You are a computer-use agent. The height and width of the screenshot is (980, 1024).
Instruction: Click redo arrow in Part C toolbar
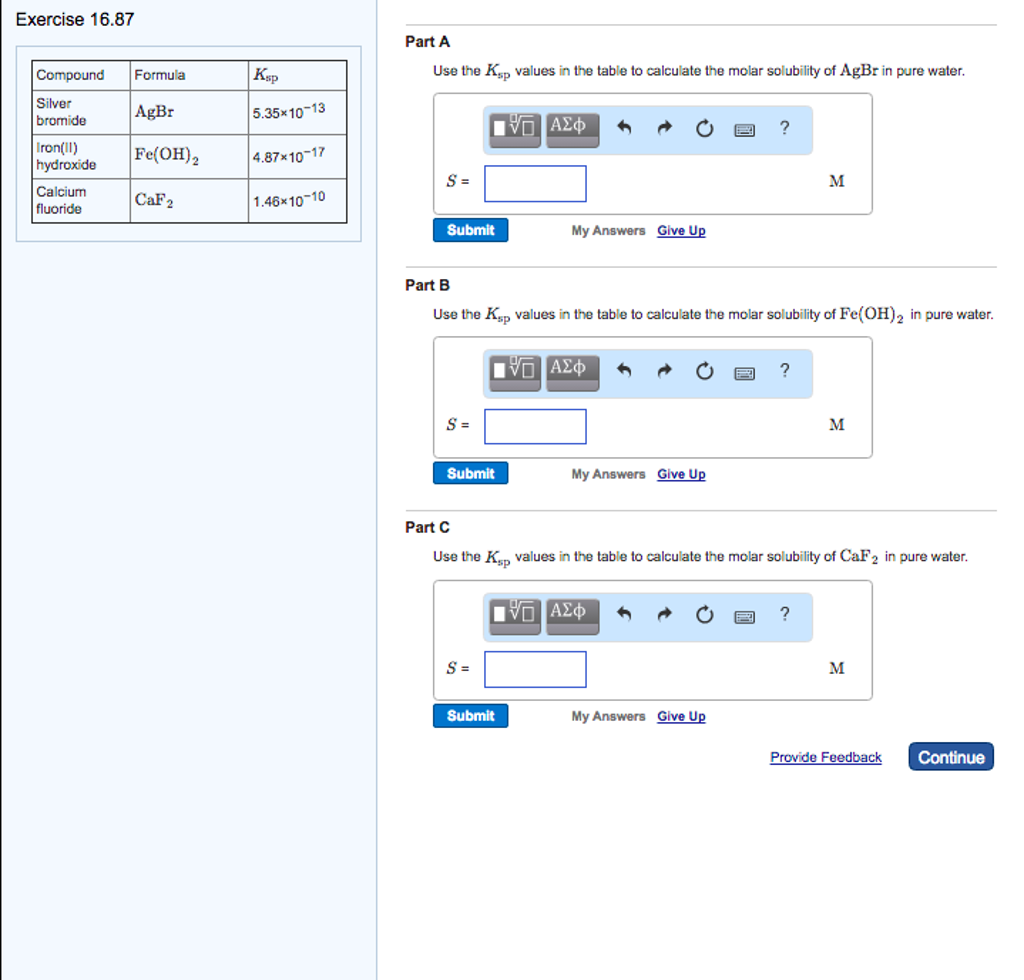point(664,614)
